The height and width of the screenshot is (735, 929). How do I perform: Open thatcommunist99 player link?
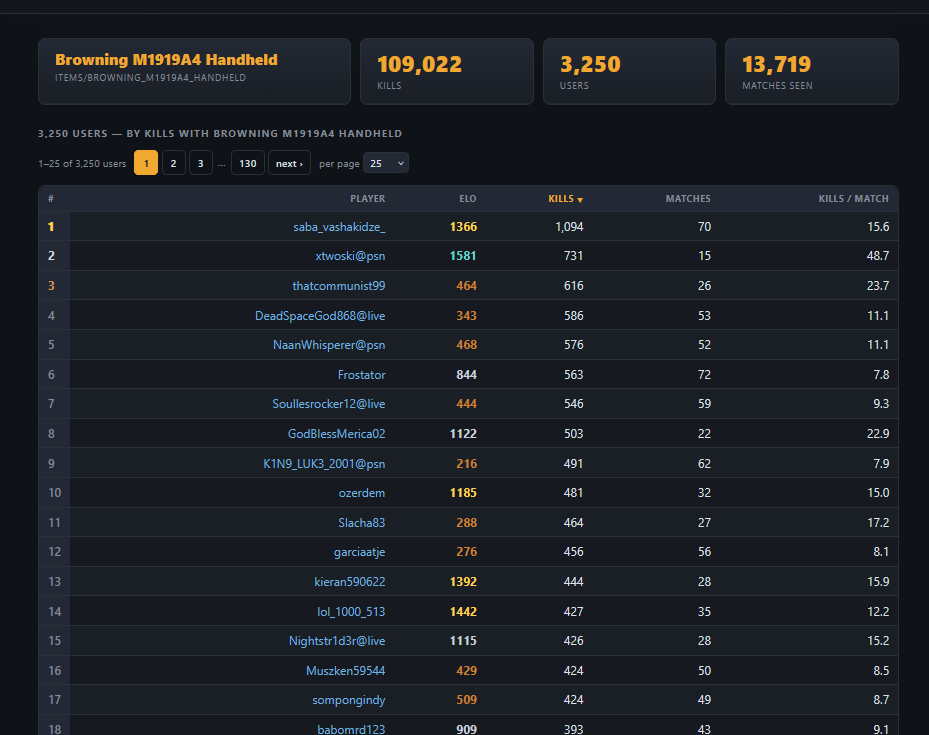[x=339, y=286]
